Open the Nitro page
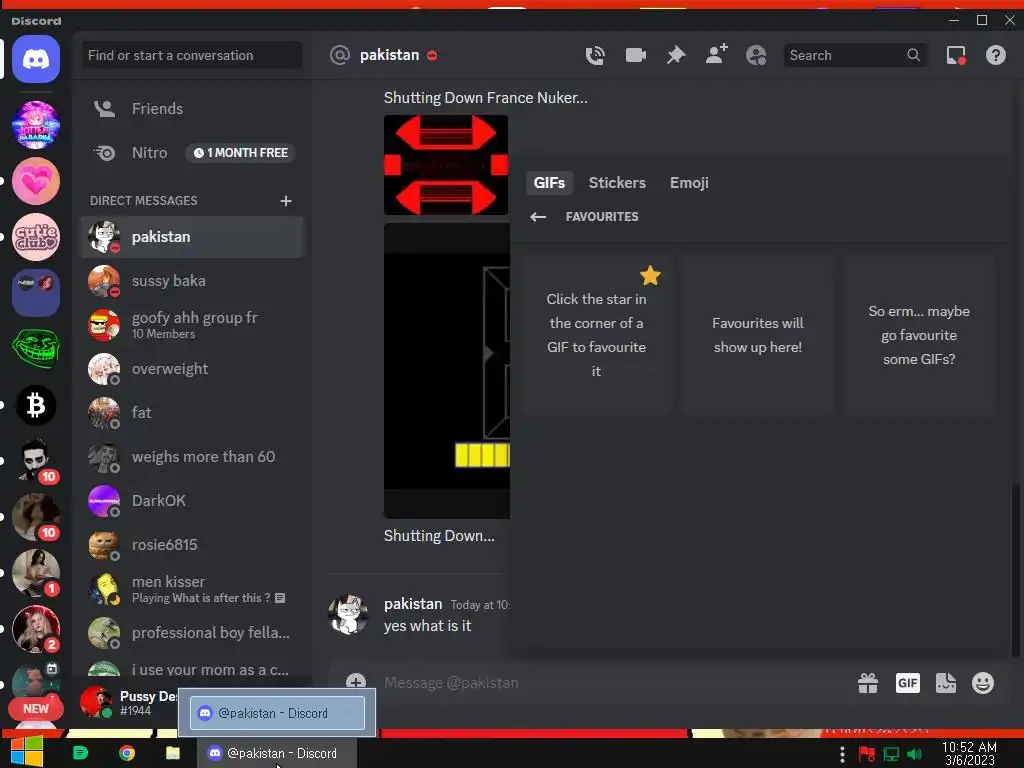The image size is (1024, 768). pyautogui.click(x=191, y=153)
